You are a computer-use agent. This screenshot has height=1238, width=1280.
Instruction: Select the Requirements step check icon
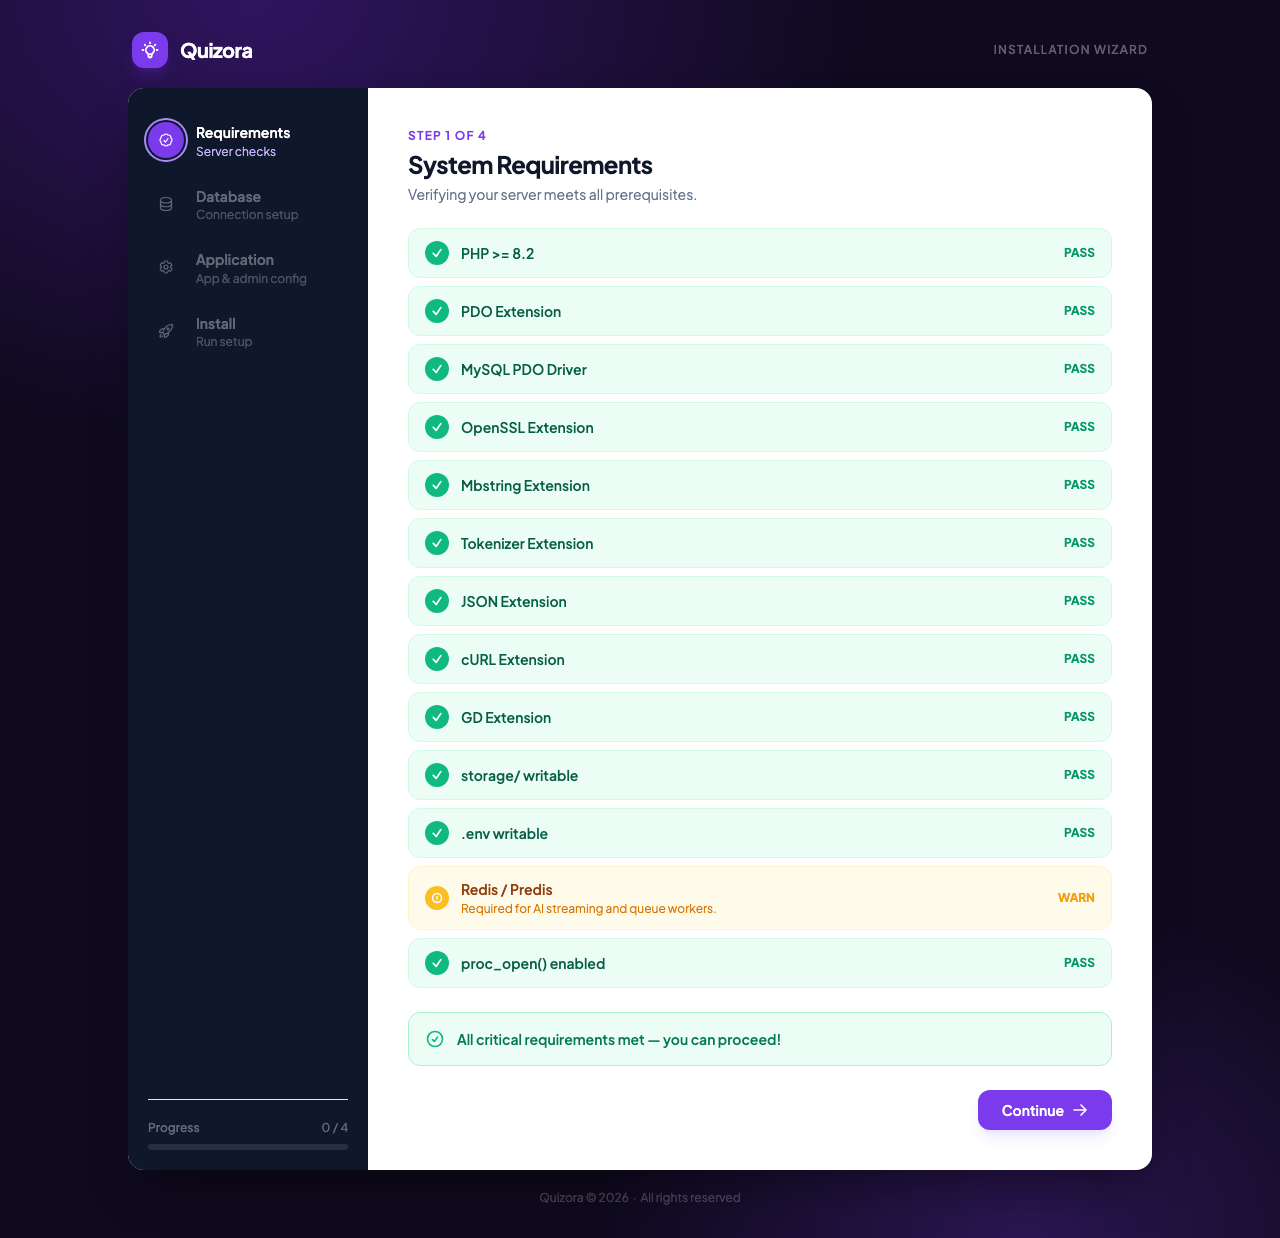166,140
